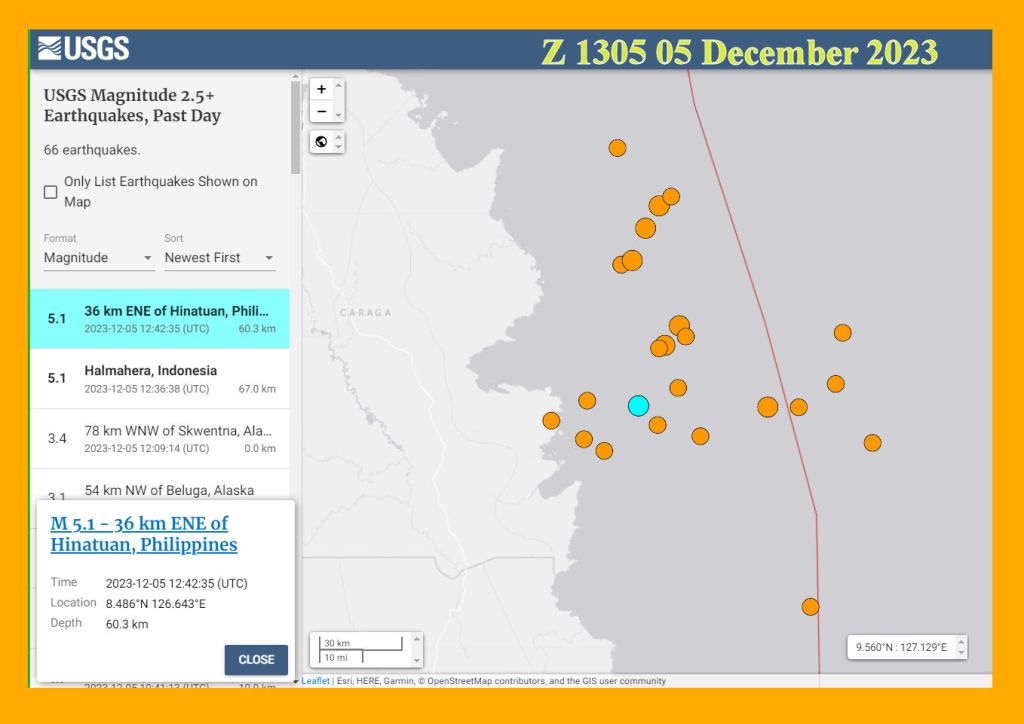1024x724 pixels.
Task: Zoom in on the map with plus button
Action: pyautogui.click(x=321, y=89)
